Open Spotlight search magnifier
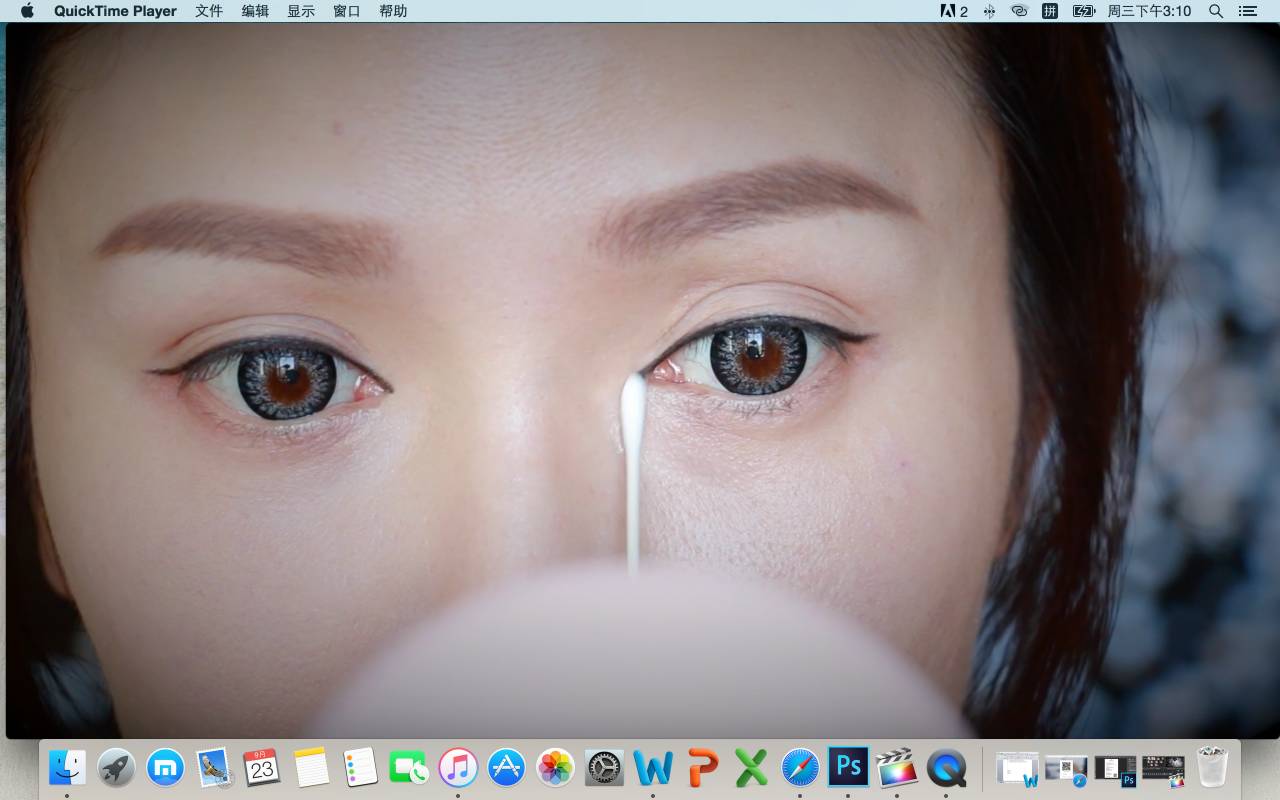This screenshot has width=1280, height=800. [1216, 11]
